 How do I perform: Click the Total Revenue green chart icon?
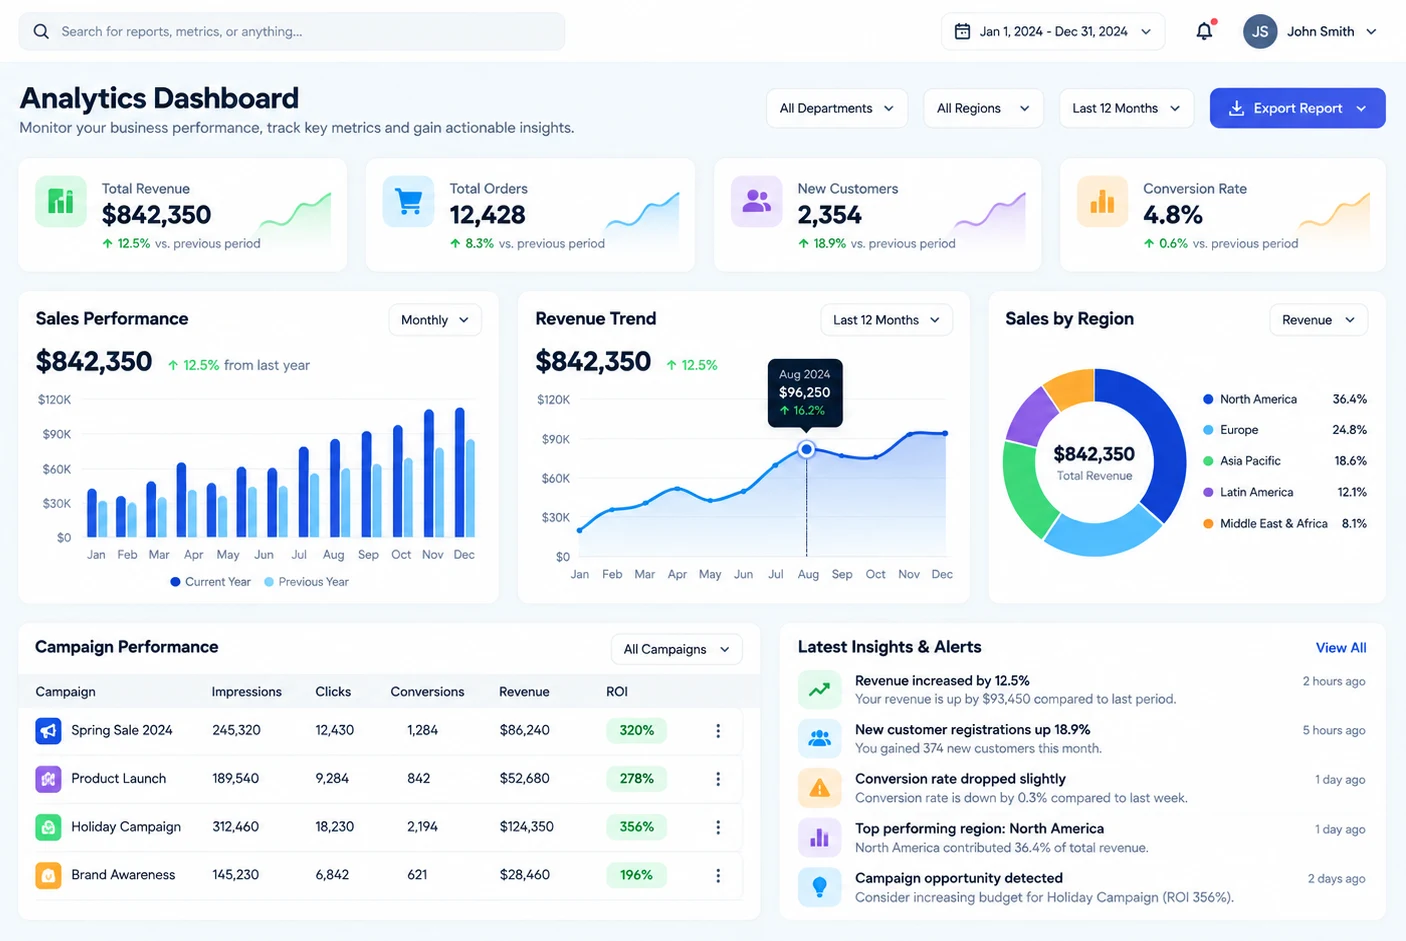tap(61, 201)
